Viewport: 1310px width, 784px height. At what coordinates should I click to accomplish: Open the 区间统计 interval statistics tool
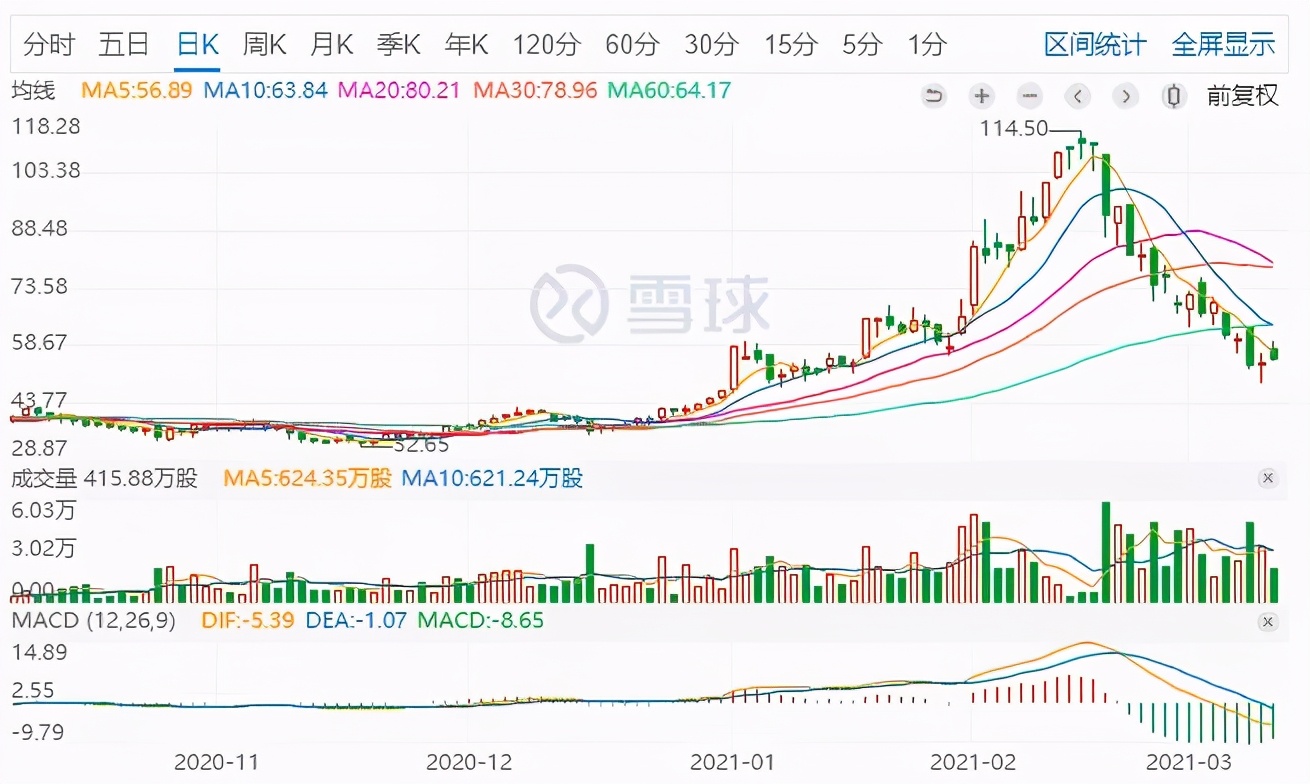(1095, 45)
